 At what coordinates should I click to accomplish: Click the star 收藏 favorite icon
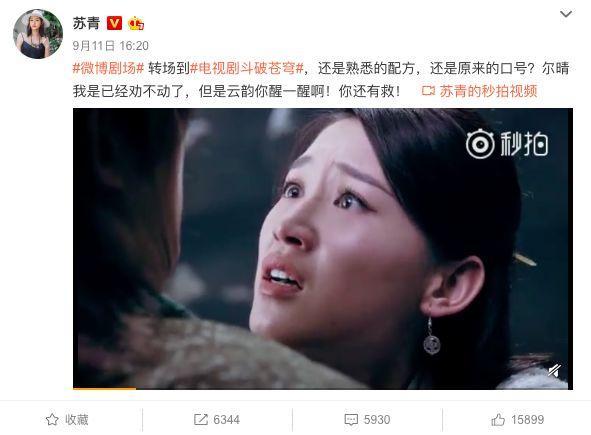tap(52, 420)
